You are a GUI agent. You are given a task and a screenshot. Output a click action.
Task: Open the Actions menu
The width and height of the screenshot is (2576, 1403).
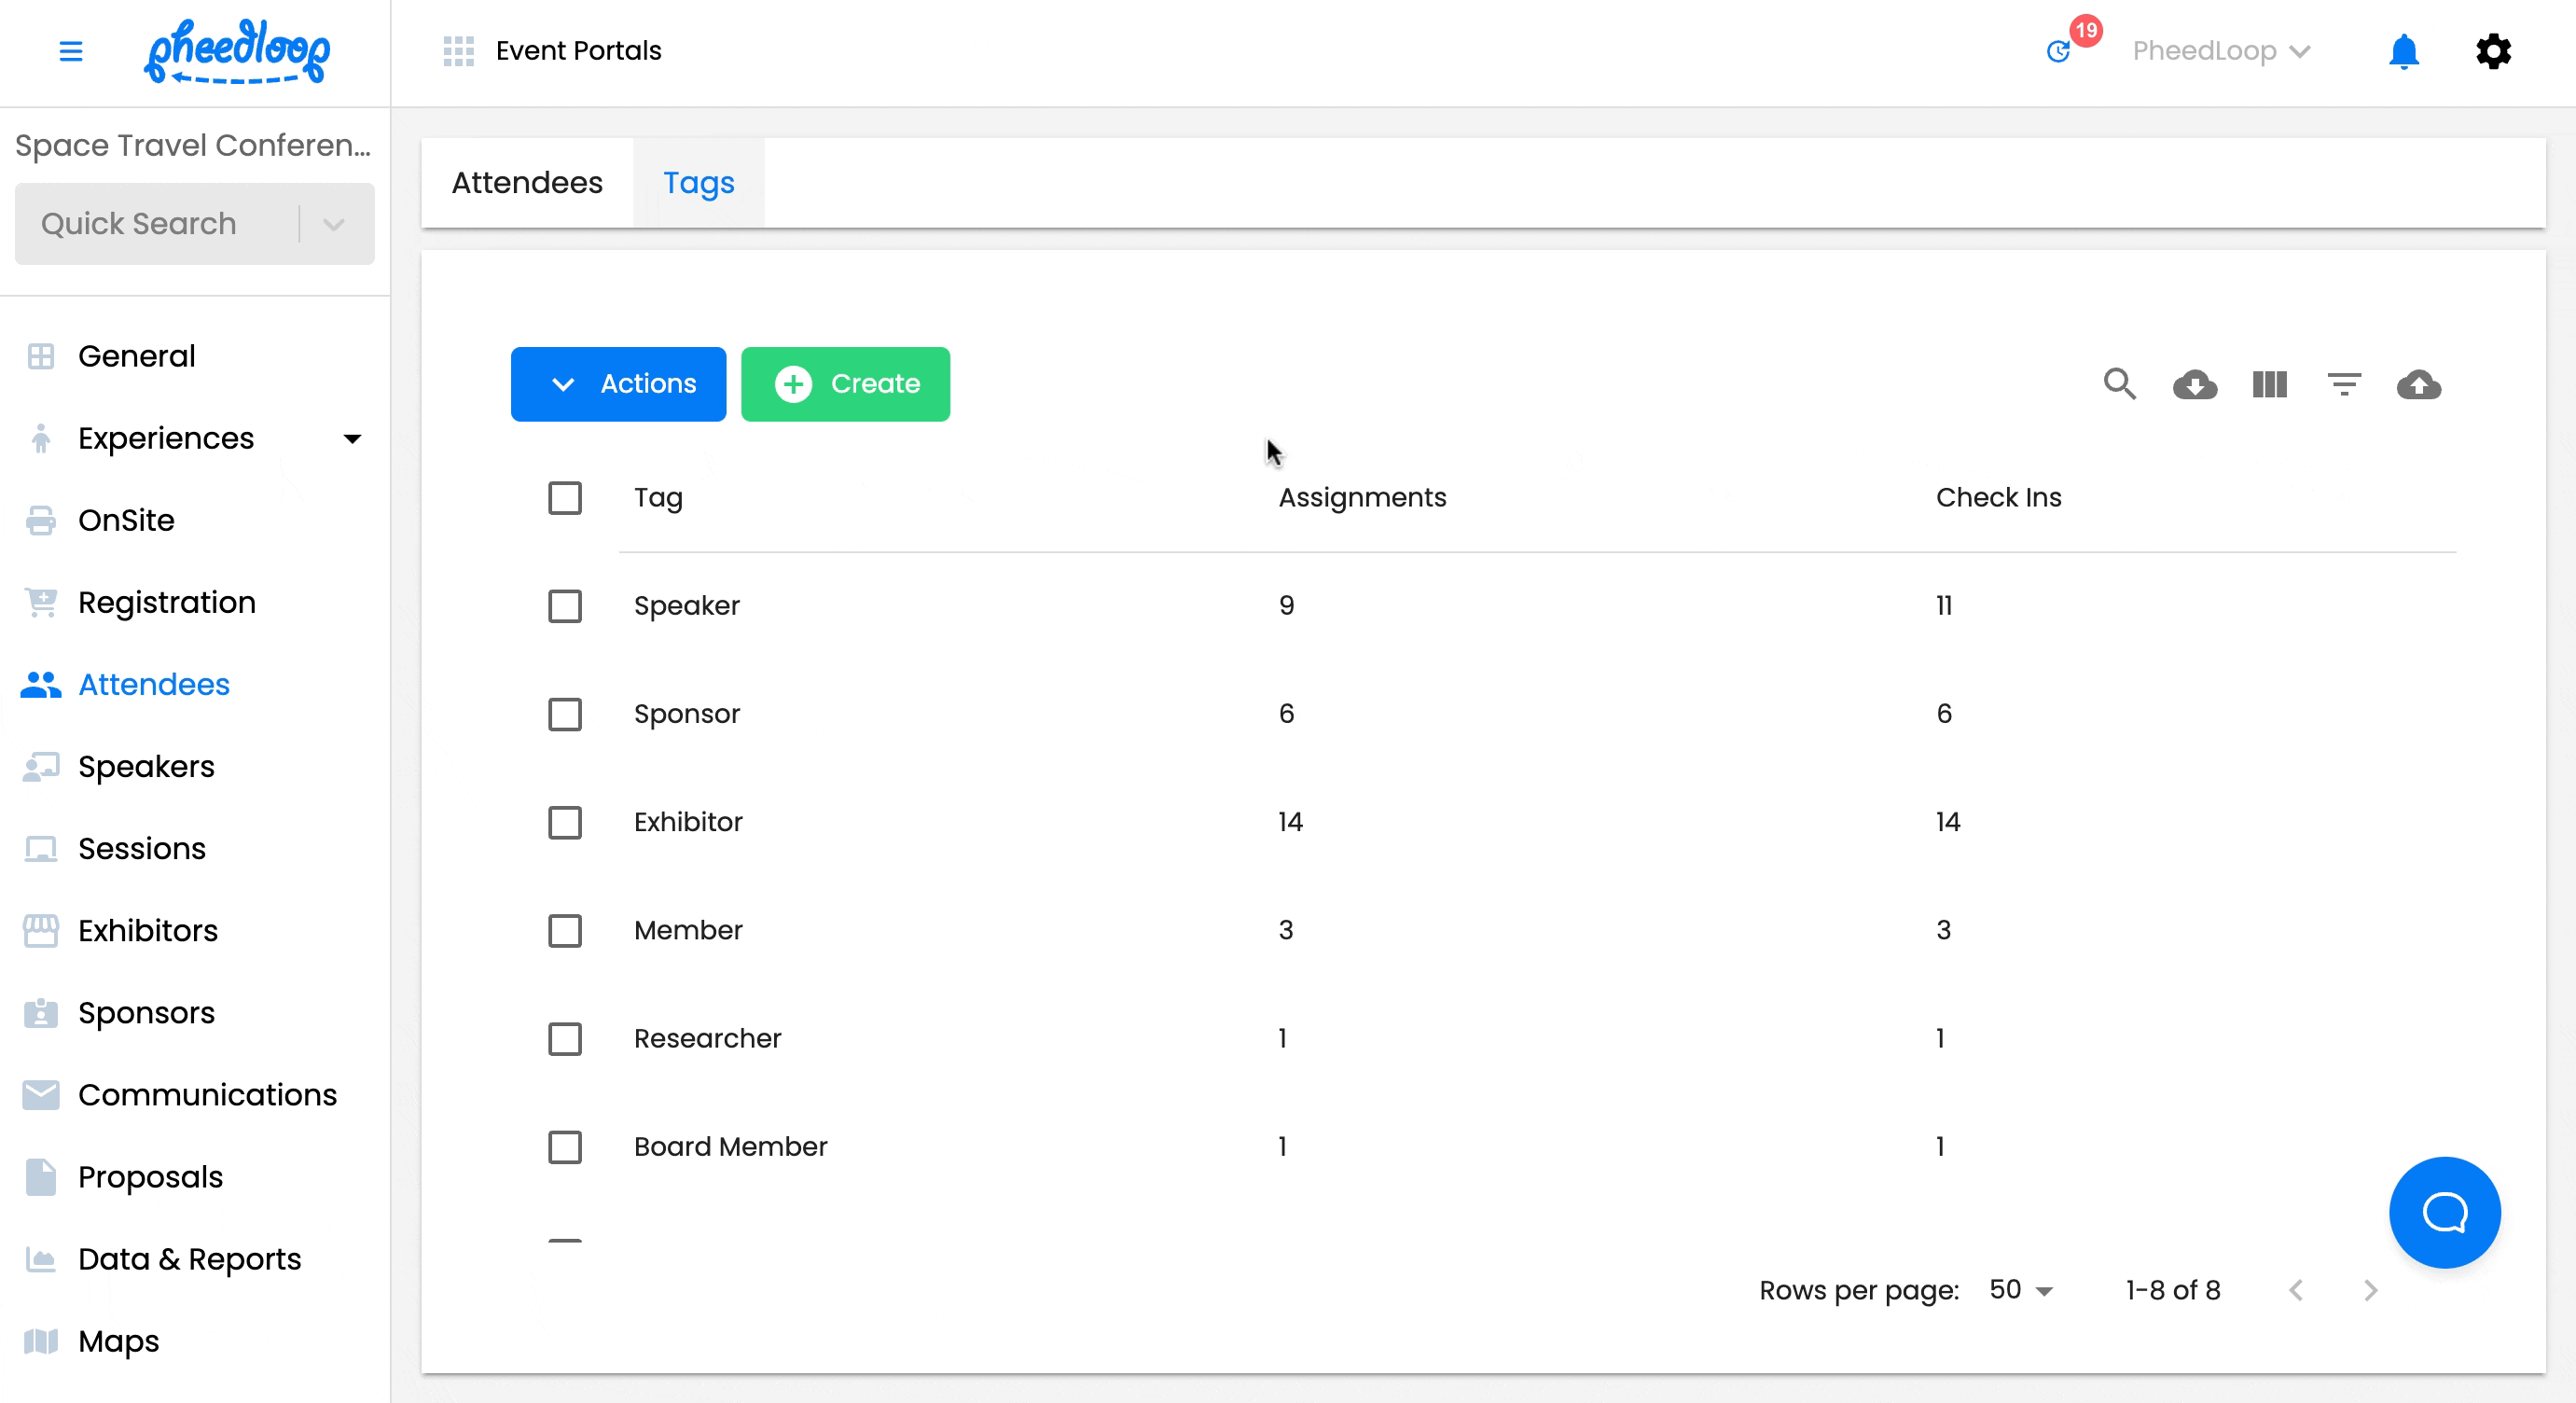point(618,384)
